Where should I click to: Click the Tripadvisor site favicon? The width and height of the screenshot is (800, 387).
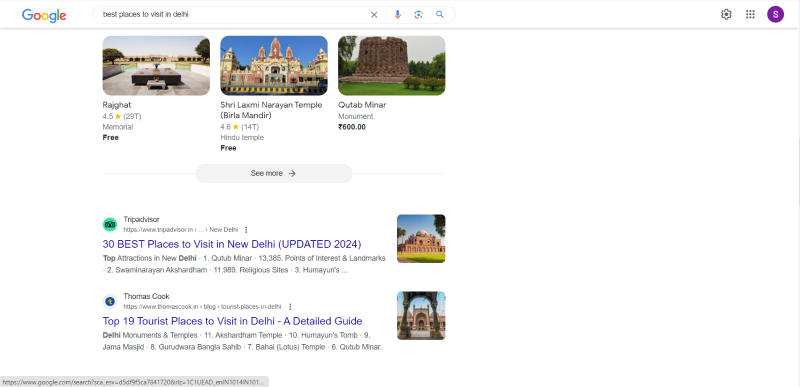click(x=110, y=224)
